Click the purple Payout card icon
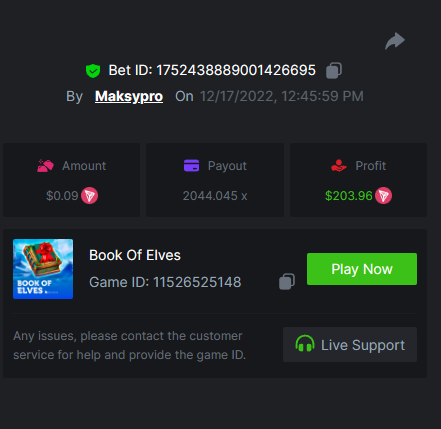 coord(191,165)
